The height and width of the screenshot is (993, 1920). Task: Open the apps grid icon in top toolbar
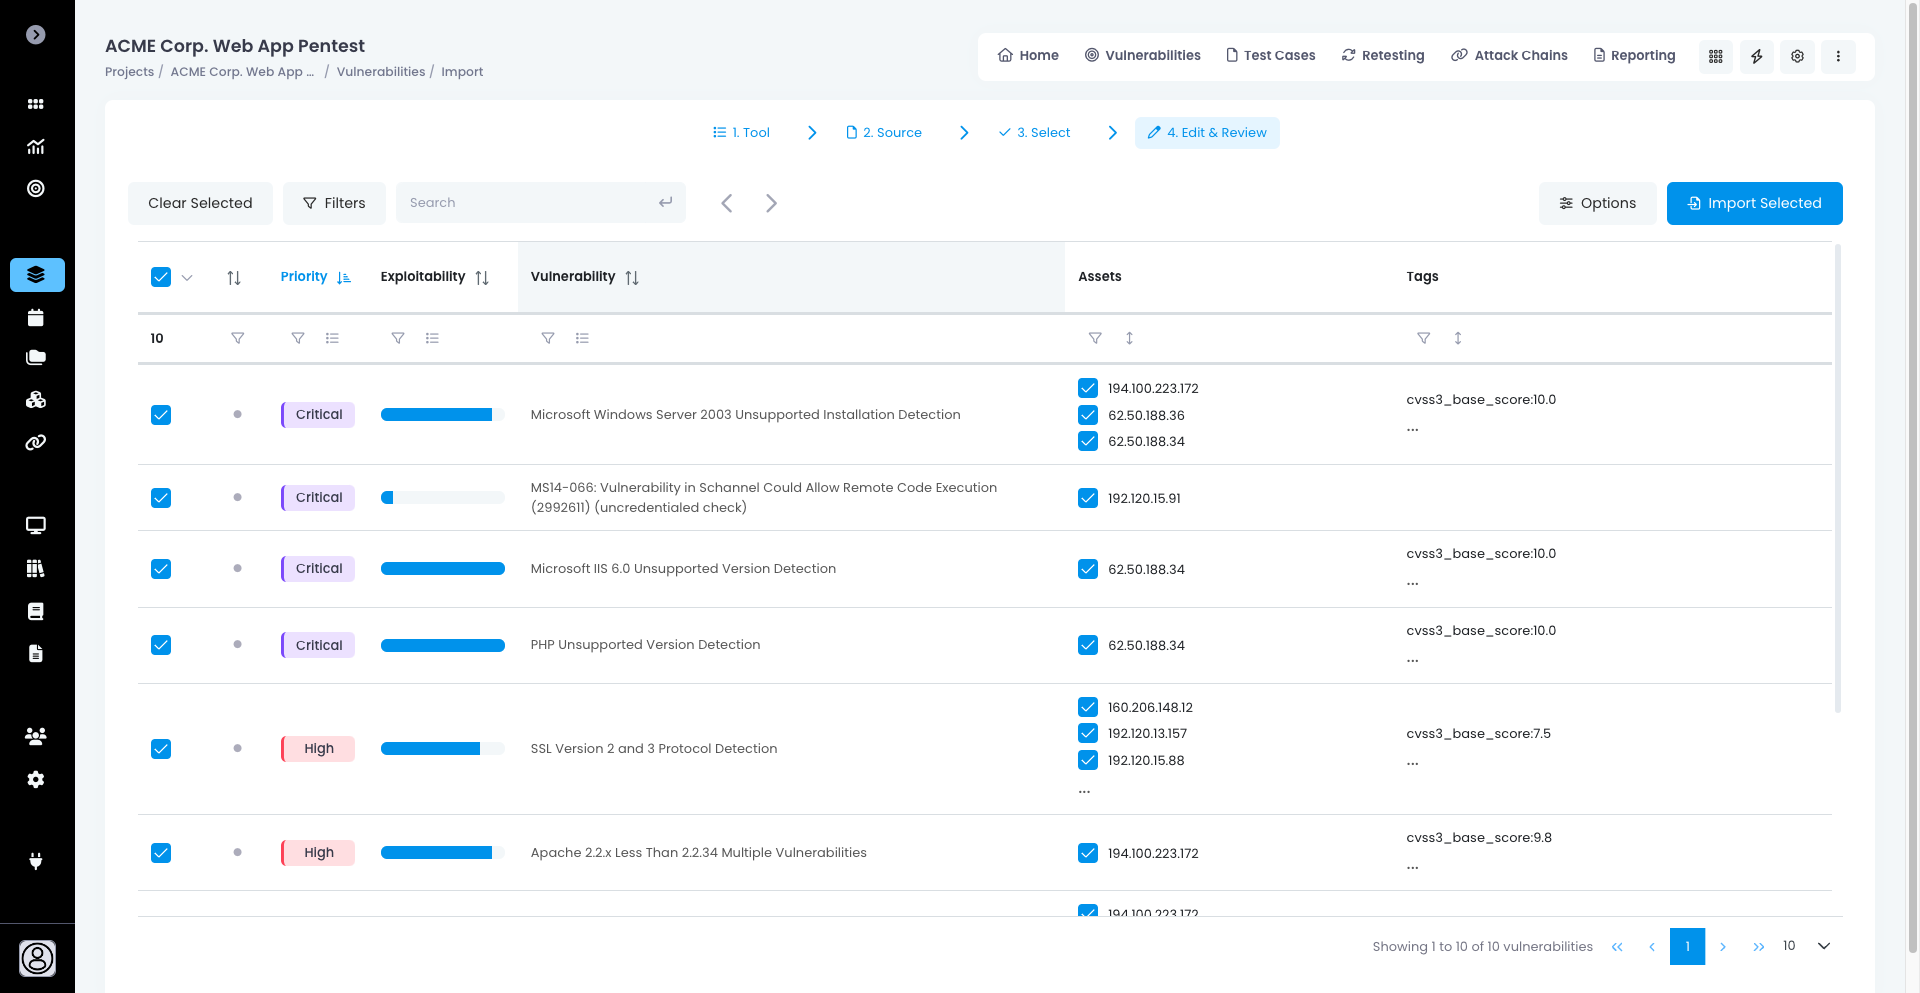(x=1715, y=56)
